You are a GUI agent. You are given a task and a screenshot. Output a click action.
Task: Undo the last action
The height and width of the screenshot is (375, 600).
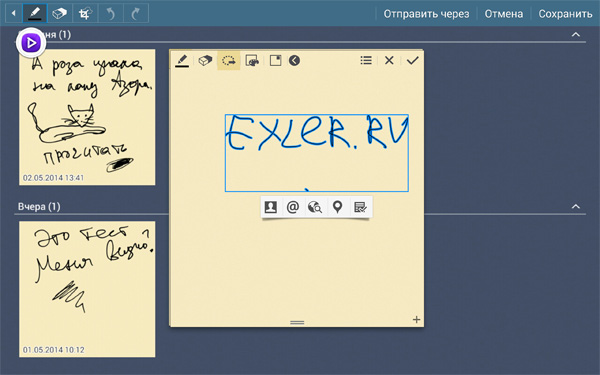(x=111, y=13)
